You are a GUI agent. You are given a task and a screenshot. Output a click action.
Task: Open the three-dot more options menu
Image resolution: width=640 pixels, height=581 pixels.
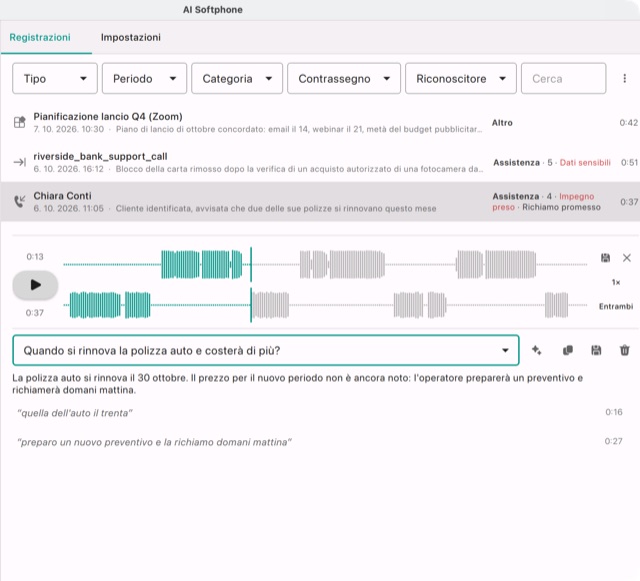624,78
